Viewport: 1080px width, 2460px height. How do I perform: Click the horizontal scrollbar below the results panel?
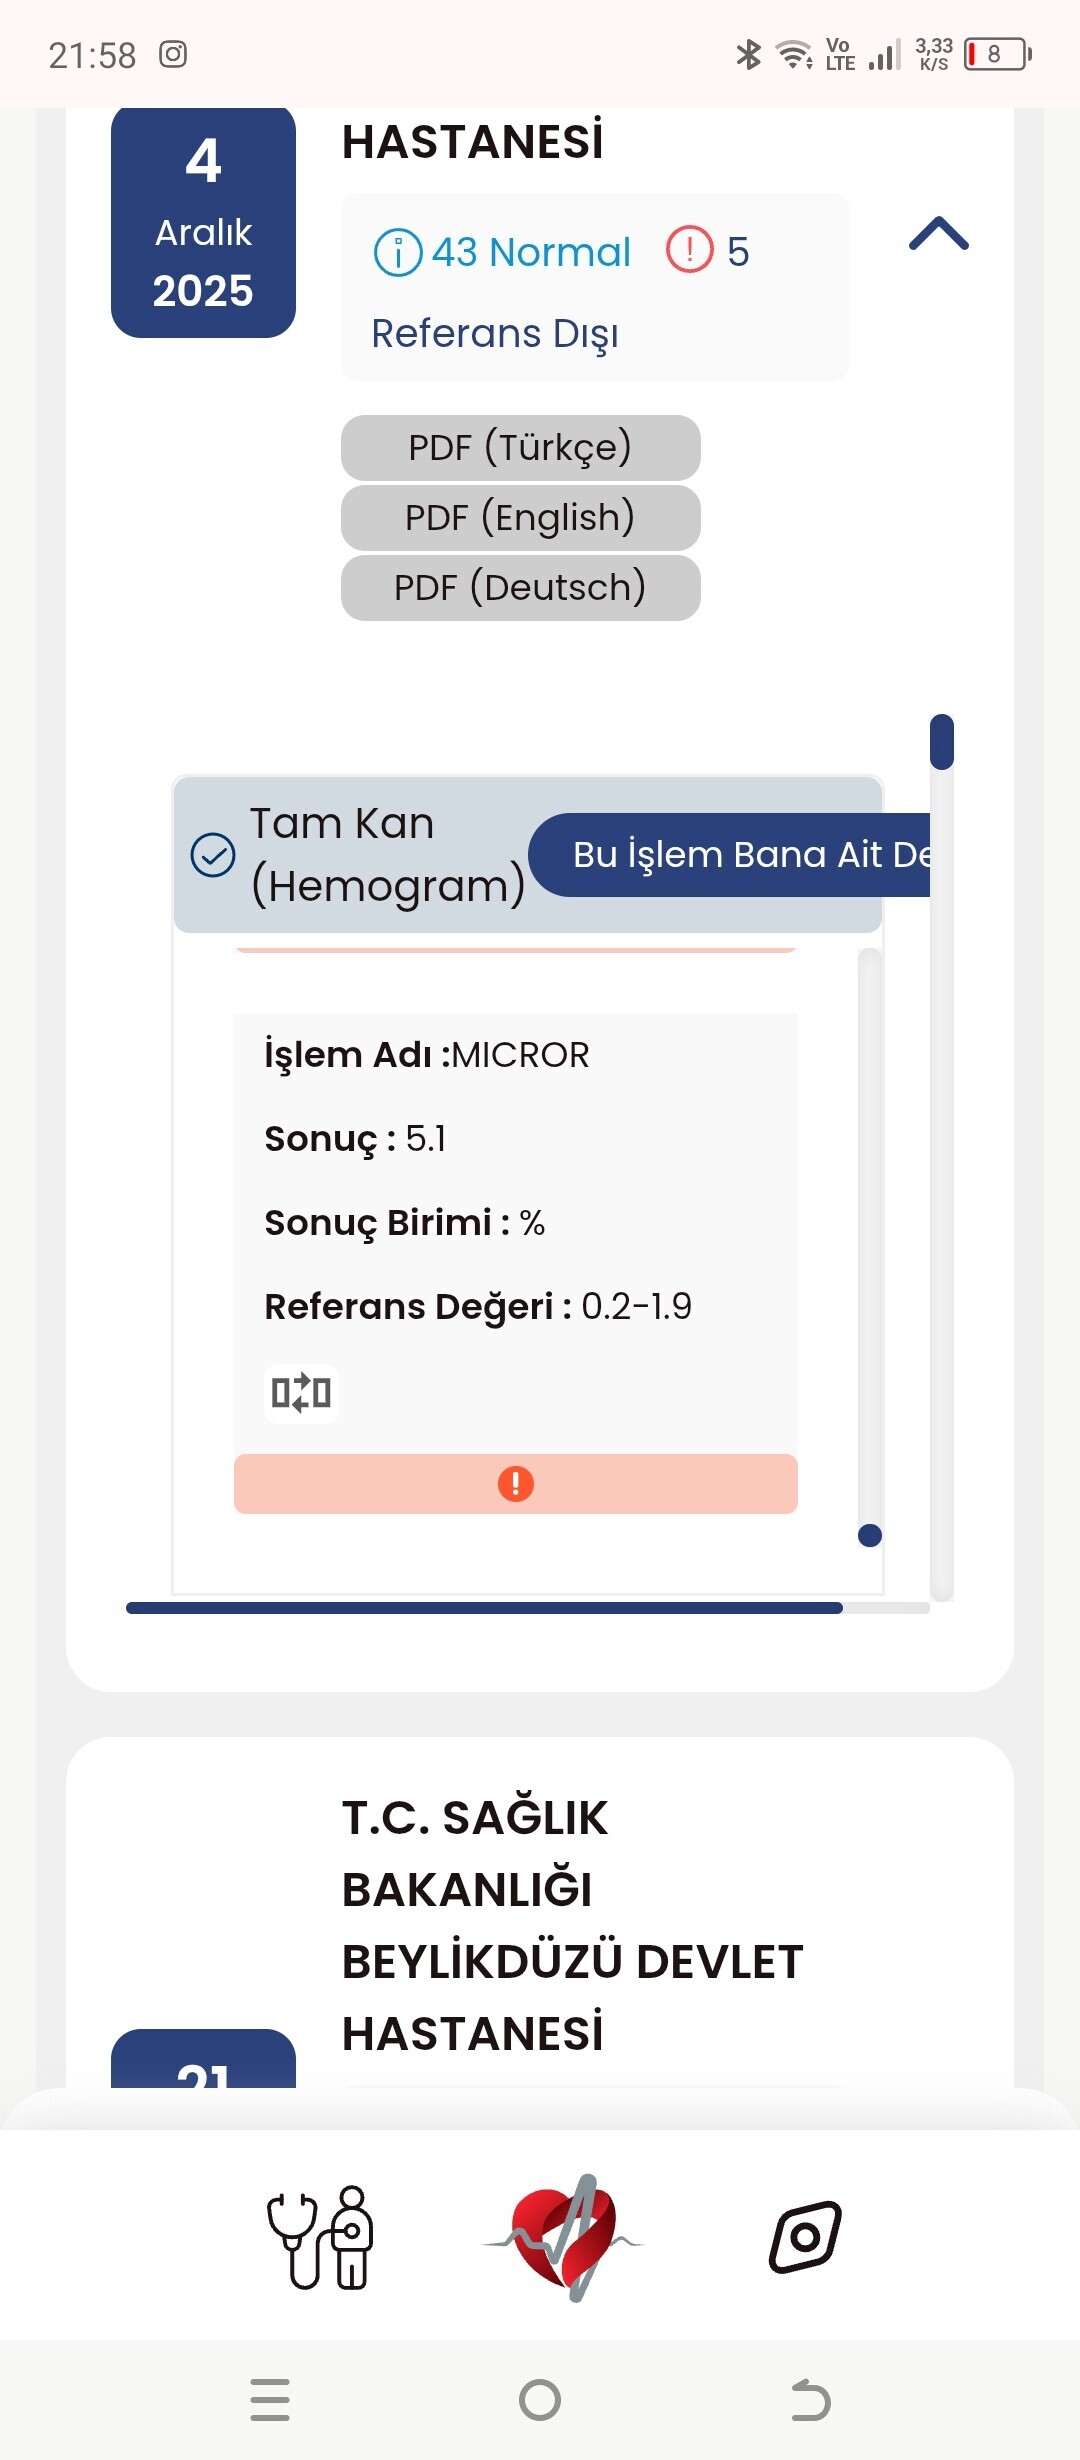[x=485, y=1608]
